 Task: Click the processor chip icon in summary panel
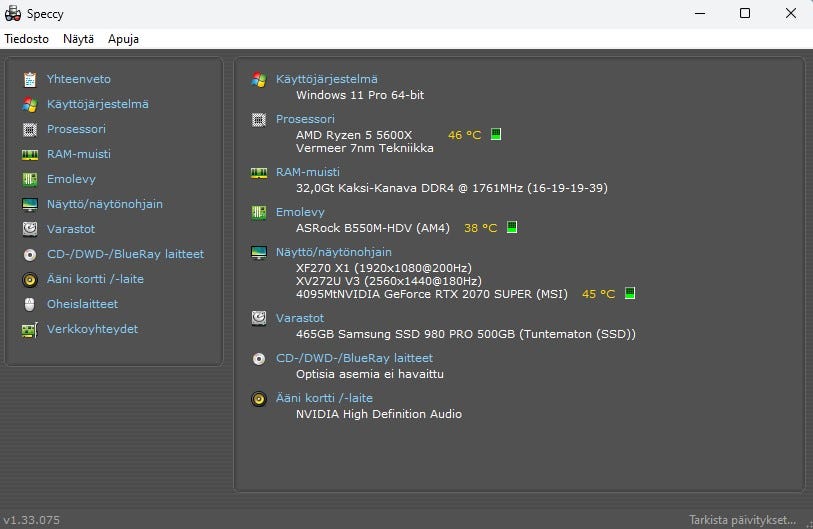coord(259,120)
